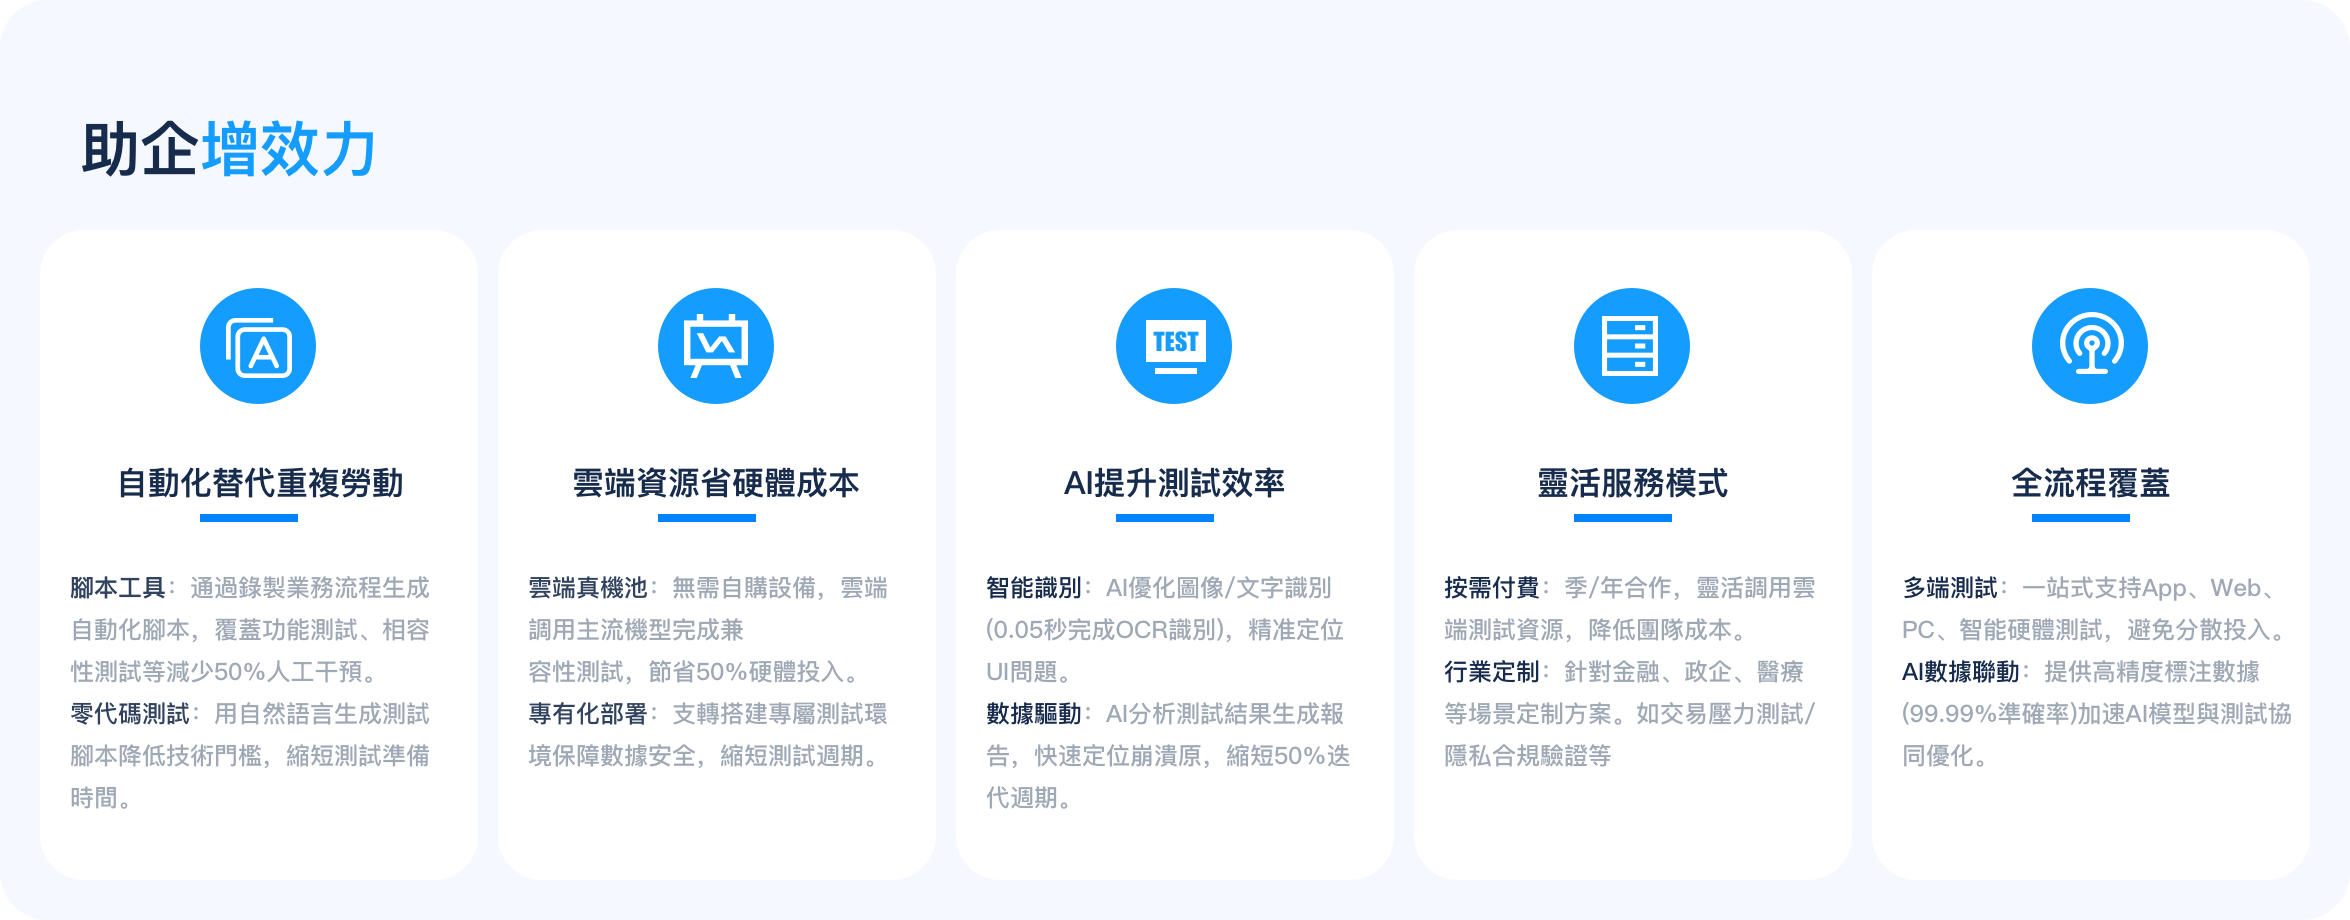Click the text 容性測試，節省50%硬體投入

point(686,672)
